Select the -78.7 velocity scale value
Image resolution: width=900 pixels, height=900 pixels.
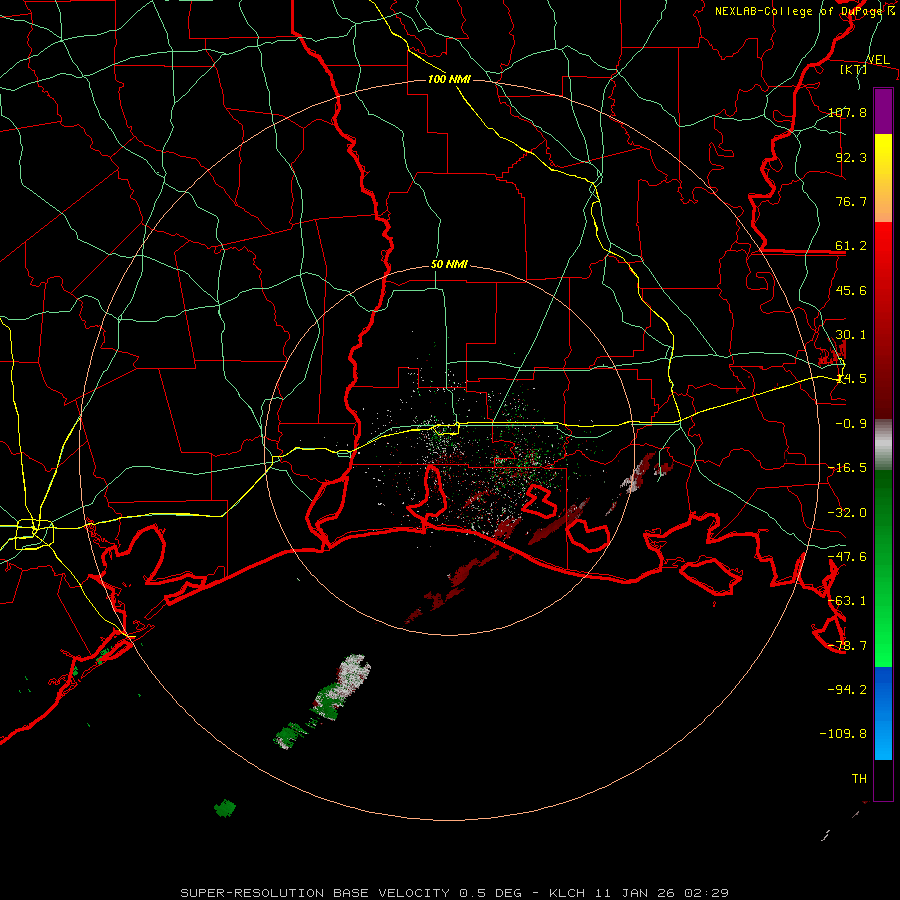(847, 646)
